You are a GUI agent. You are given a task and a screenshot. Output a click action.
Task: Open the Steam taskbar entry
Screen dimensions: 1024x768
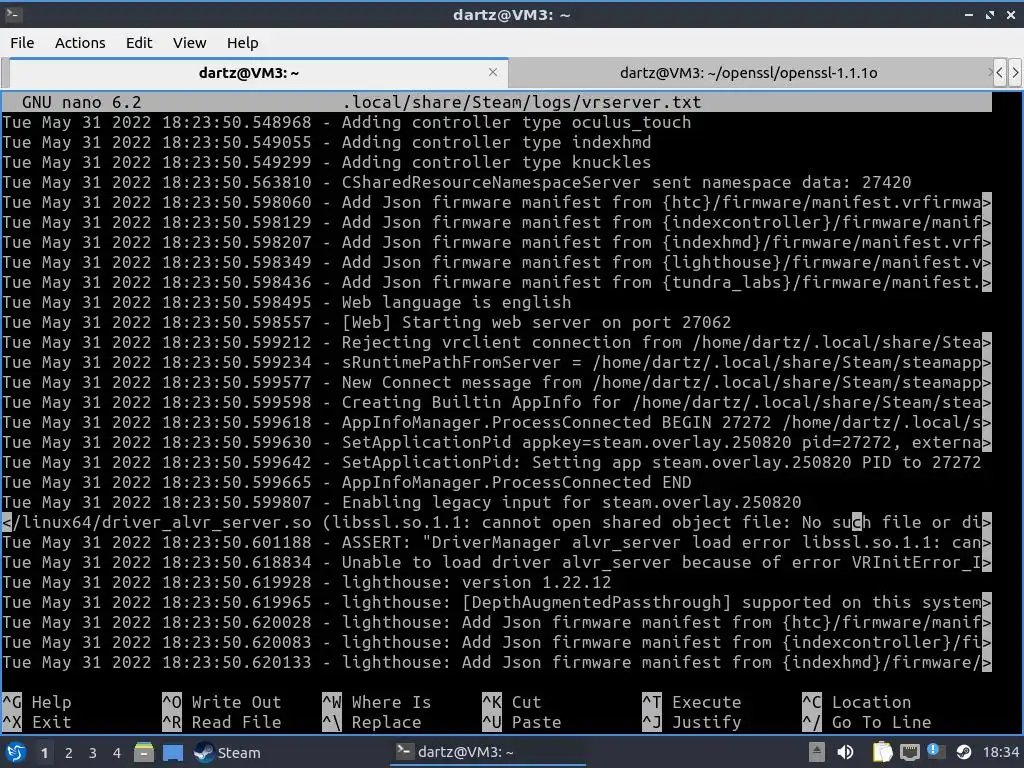click(227, 752)
